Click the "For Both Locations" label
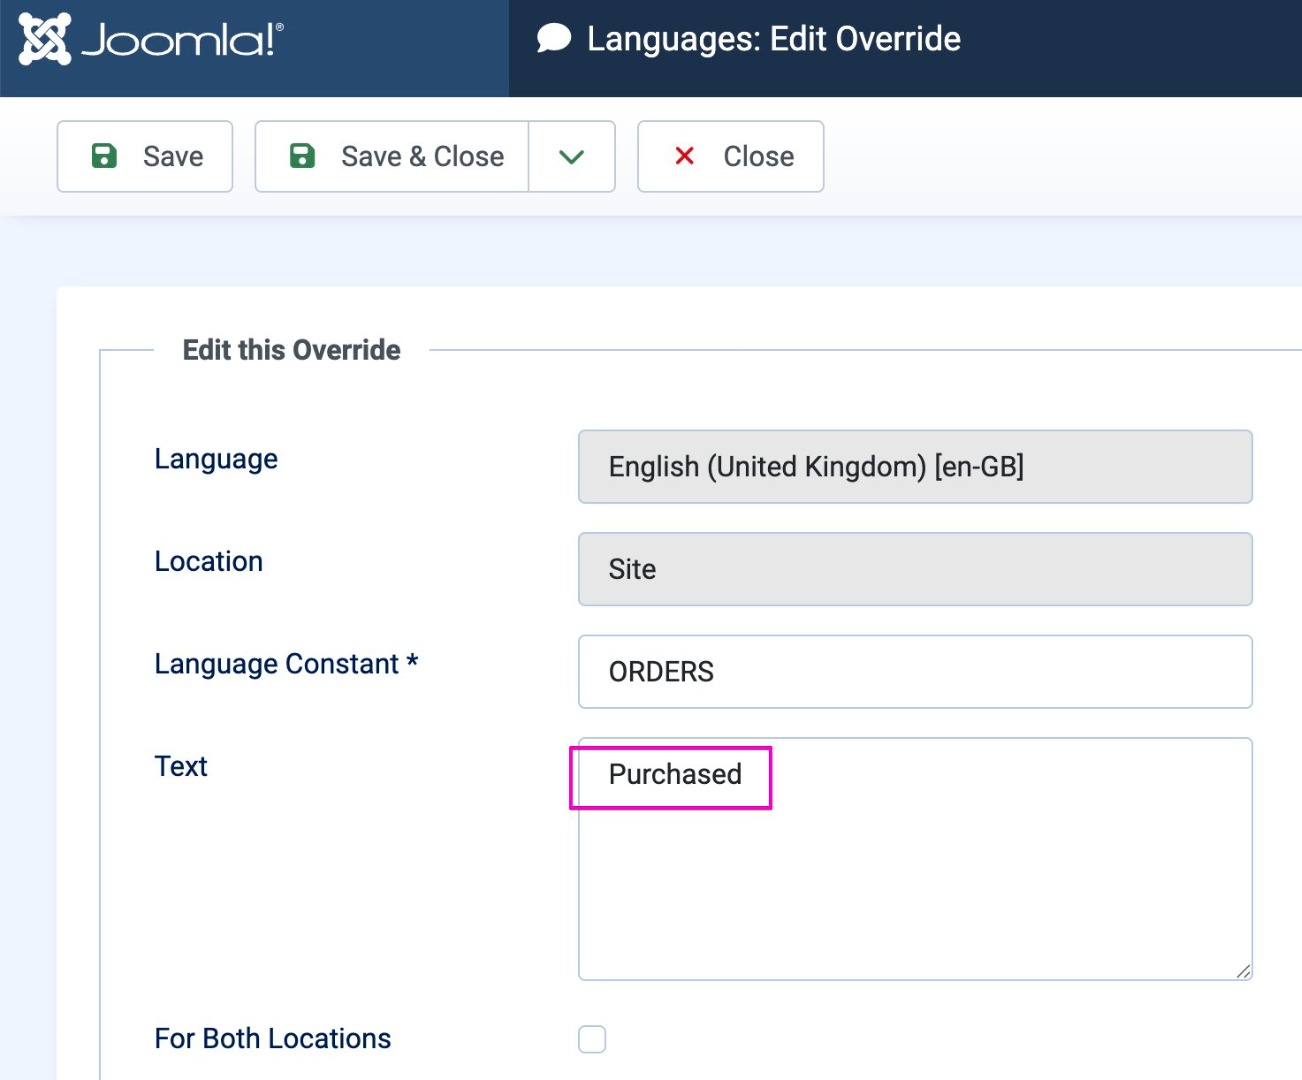The height and width of the screenshot is (1080, 1302). [272, 1039]
